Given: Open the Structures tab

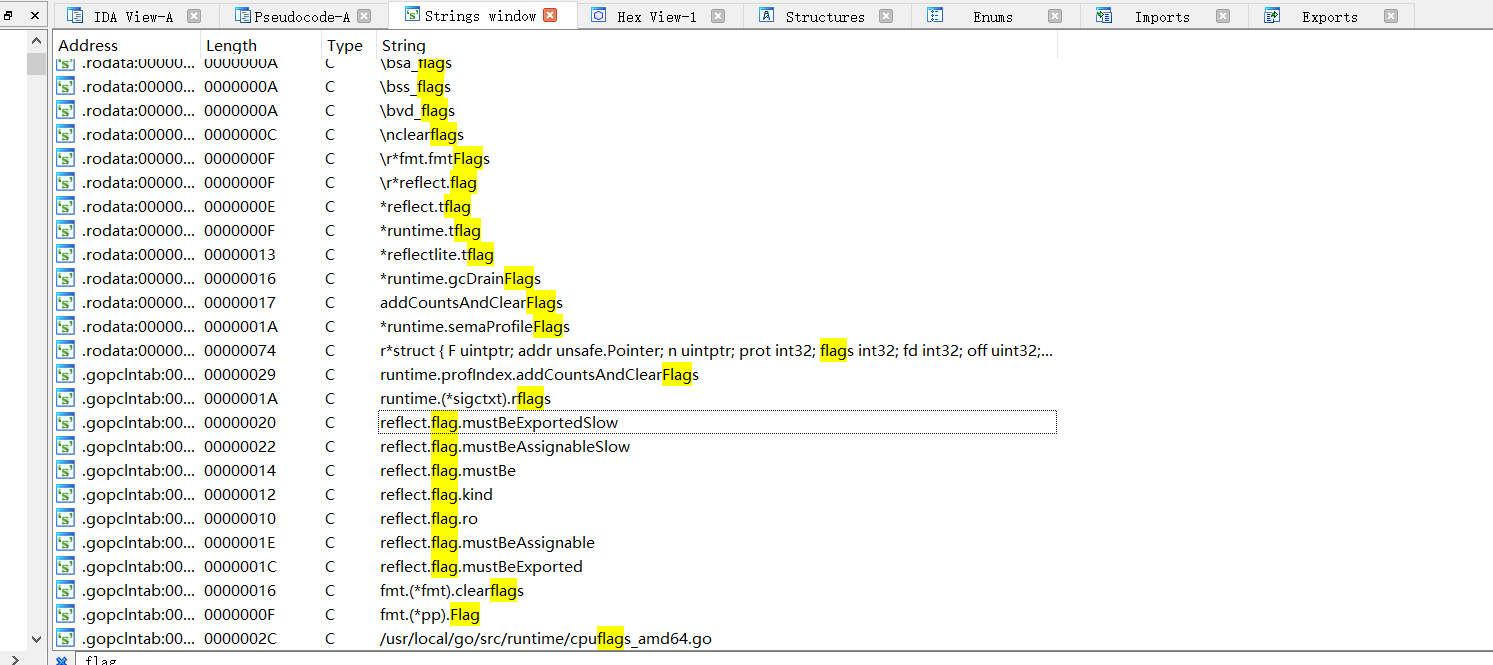Looking at the screenshot, I should click(x=824, y=17).
